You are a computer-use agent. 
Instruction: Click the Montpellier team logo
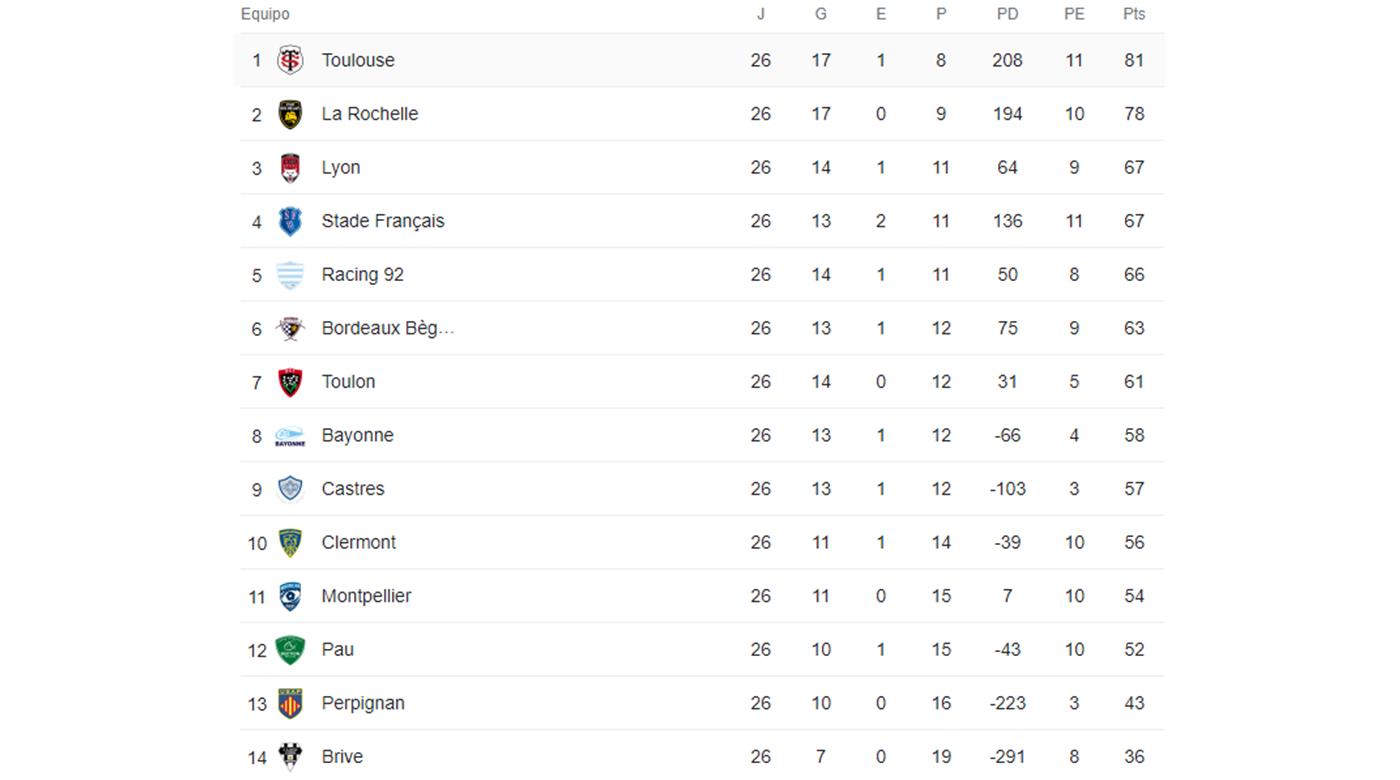point(290,596)
